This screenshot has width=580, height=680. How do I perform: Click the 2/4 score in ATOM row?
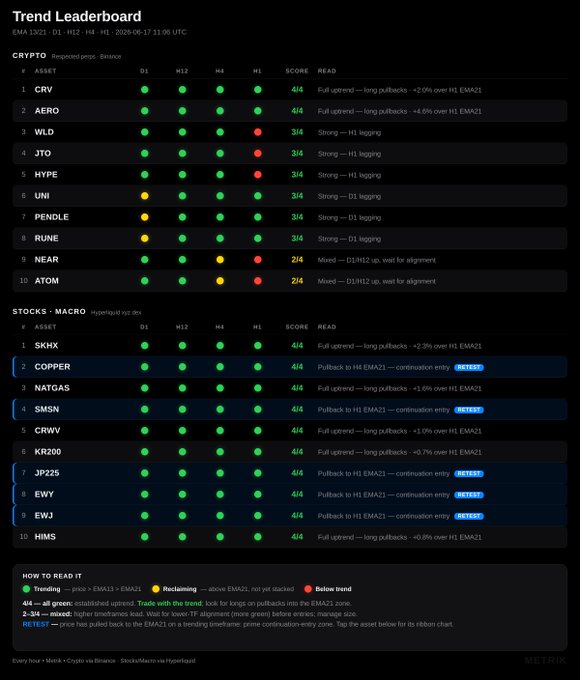coord(297,281)
